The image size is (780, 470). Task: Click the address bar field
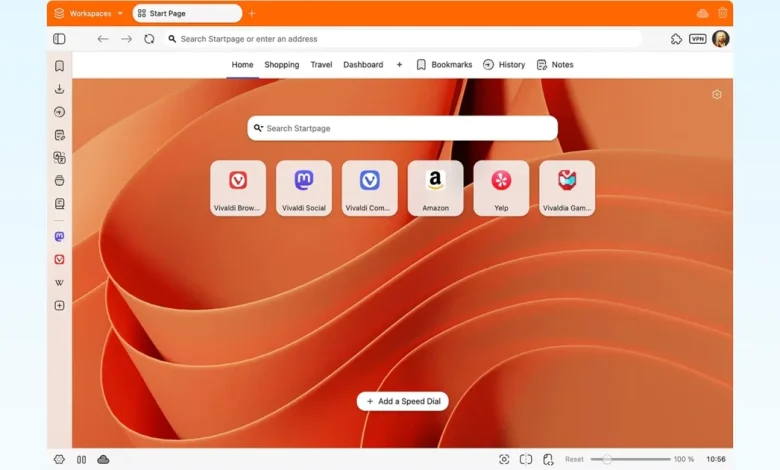(x=402, y=39)
